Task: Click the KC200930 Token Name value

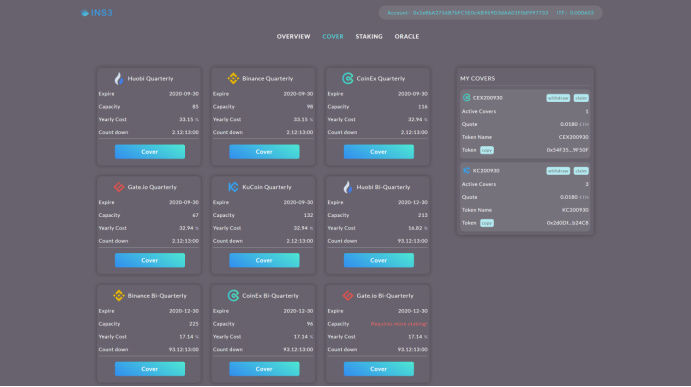Action: (x=575, y=210)
